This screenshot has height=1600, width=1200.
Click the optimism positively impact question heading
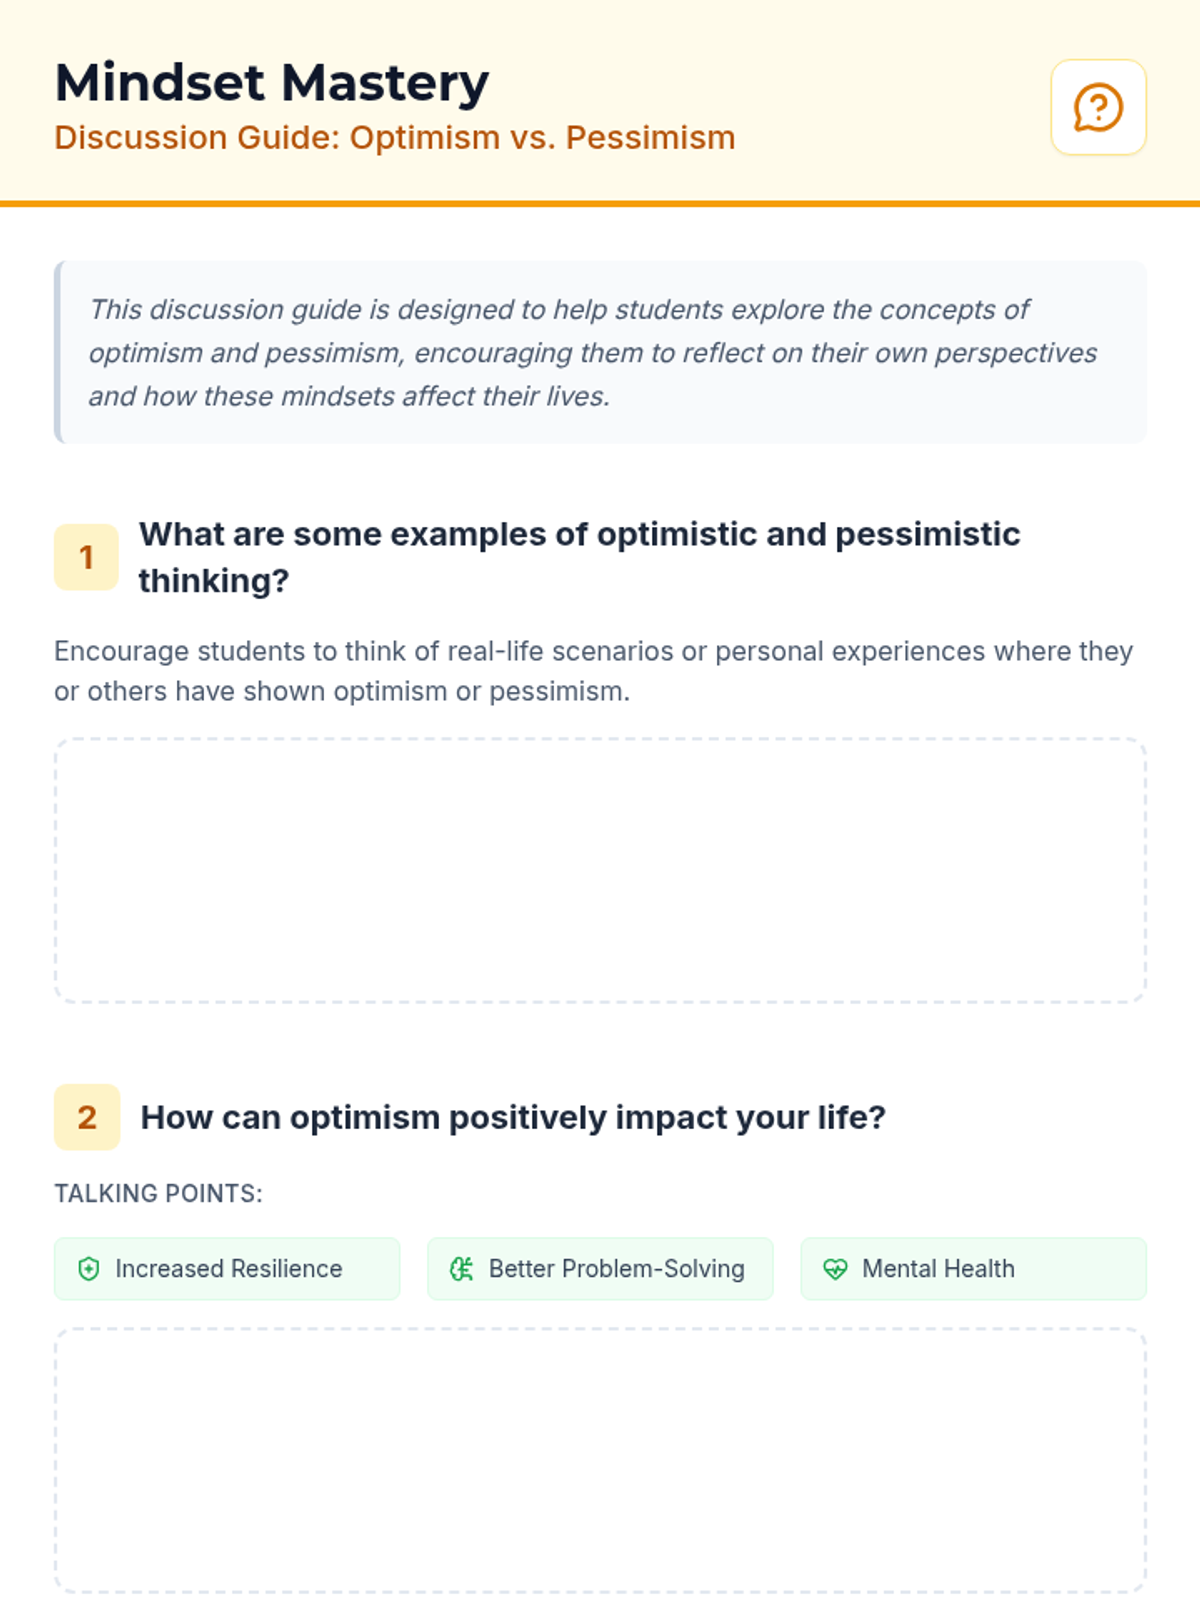[x=513, y=1117]
